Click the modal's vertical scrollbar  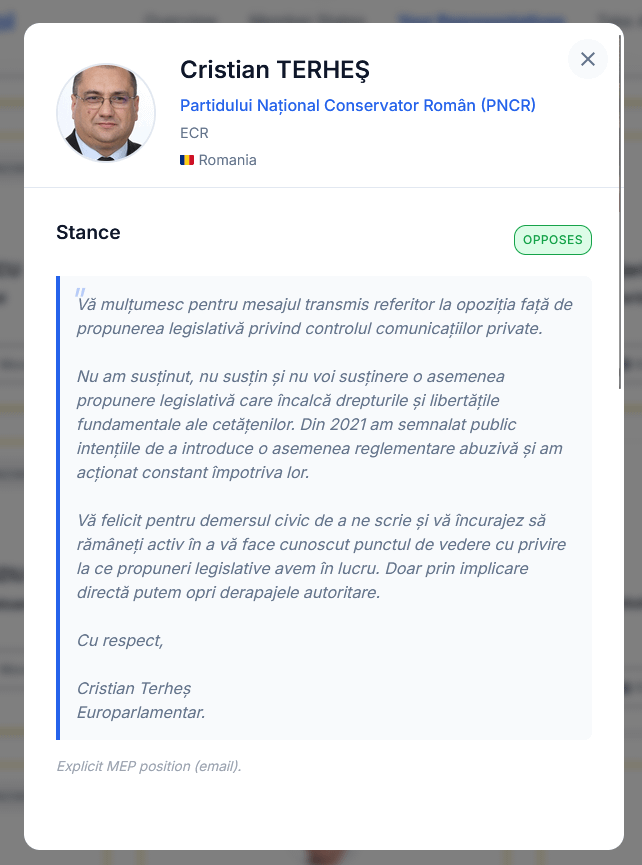pos(620,211)
